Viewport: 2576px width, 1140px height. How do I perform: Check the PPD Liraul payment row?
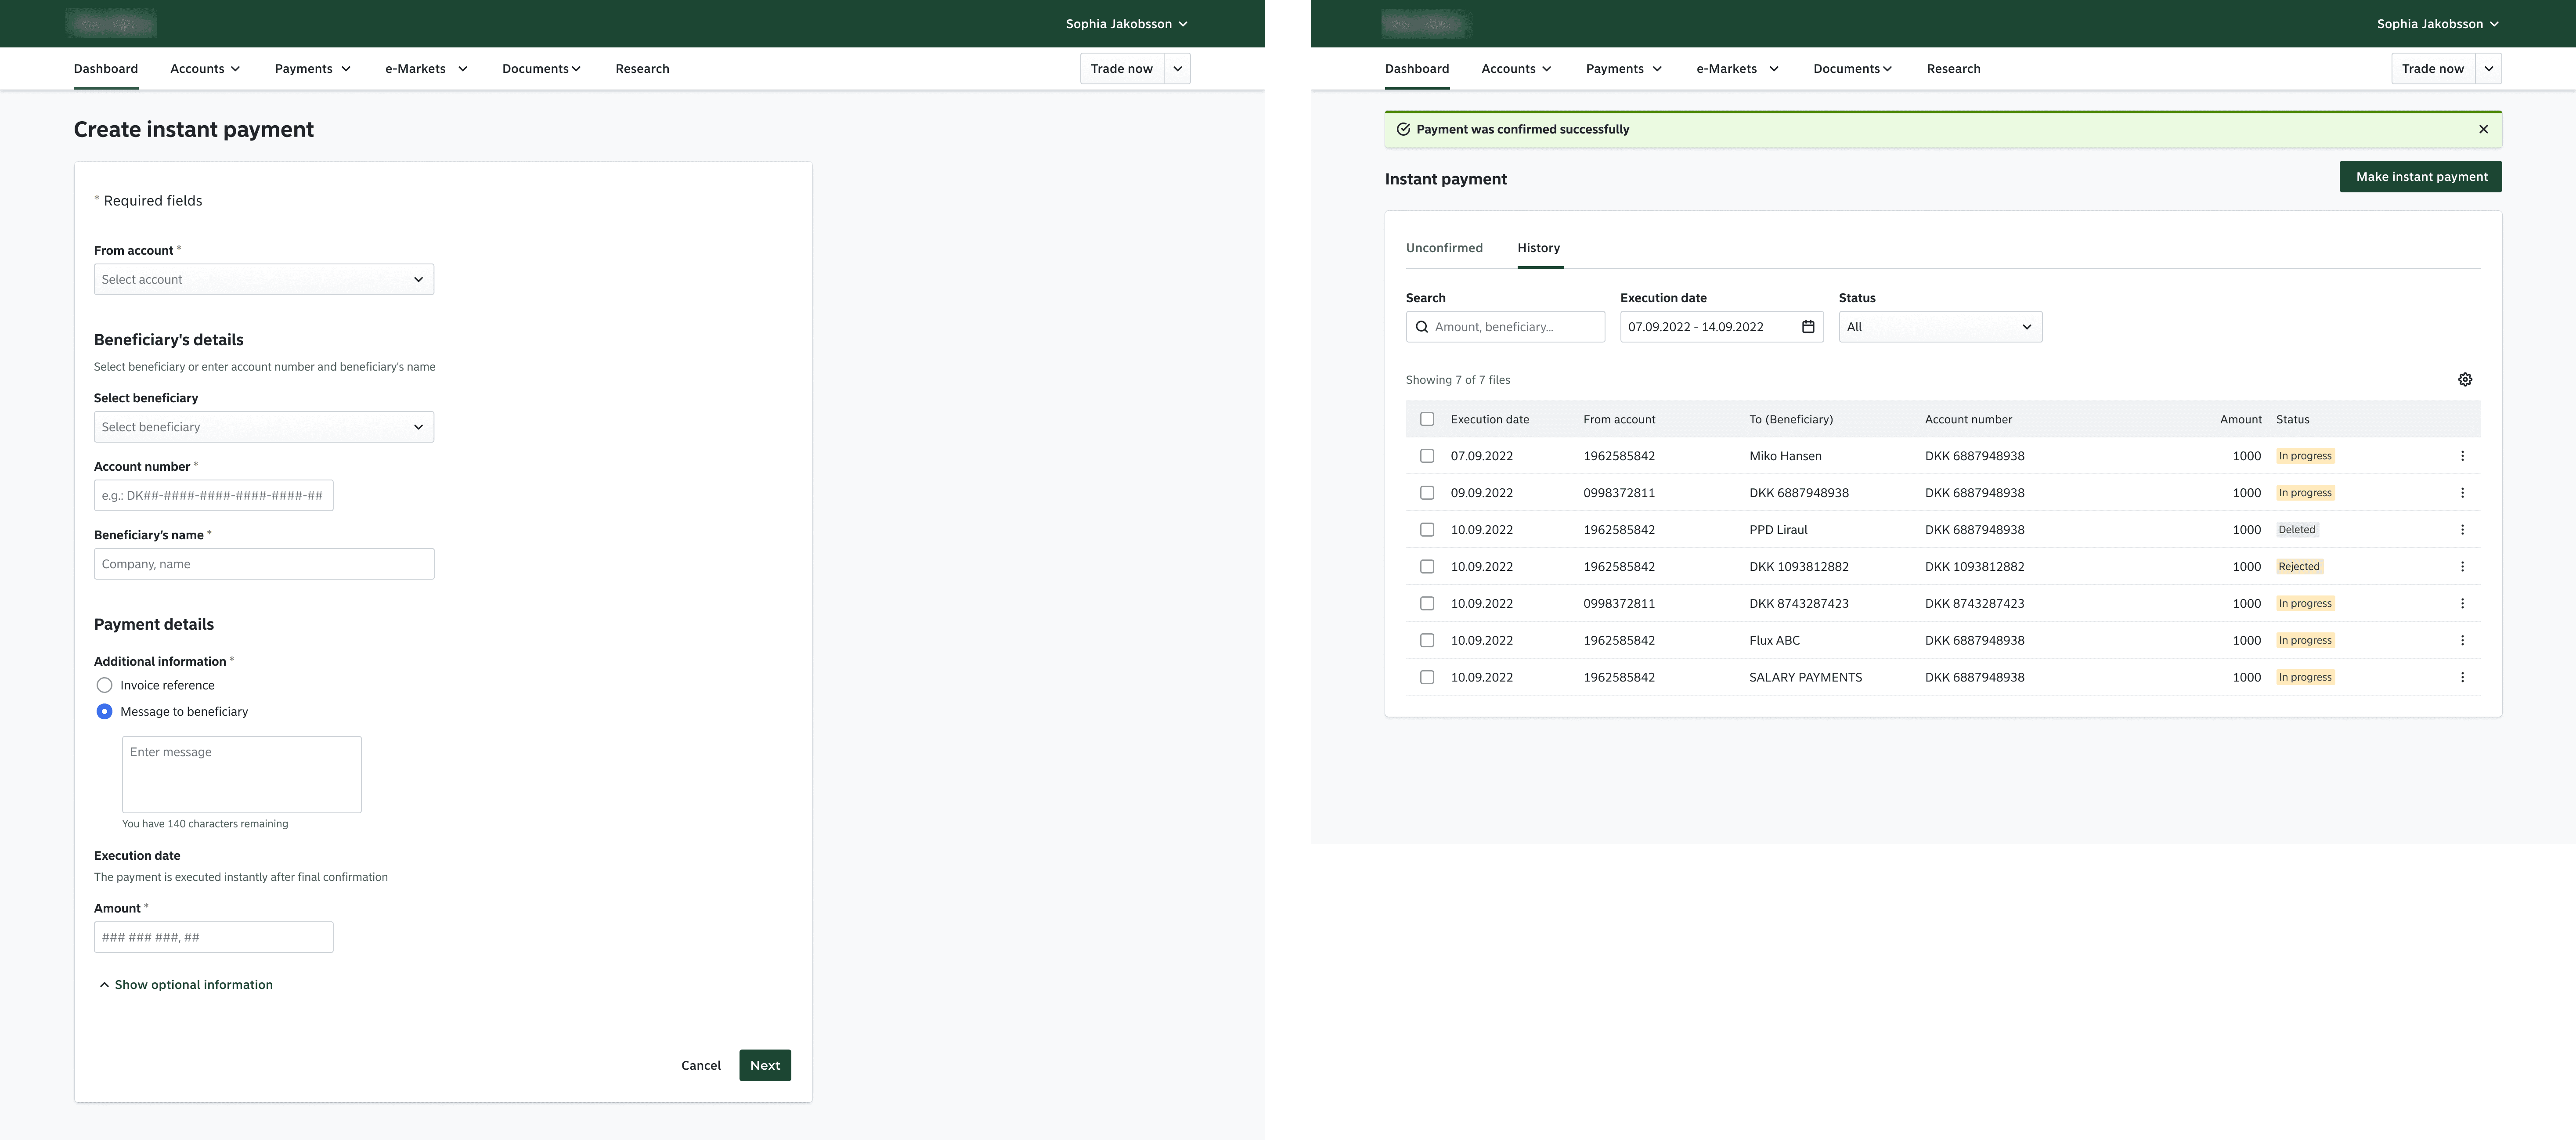(x=1427, y=530)
